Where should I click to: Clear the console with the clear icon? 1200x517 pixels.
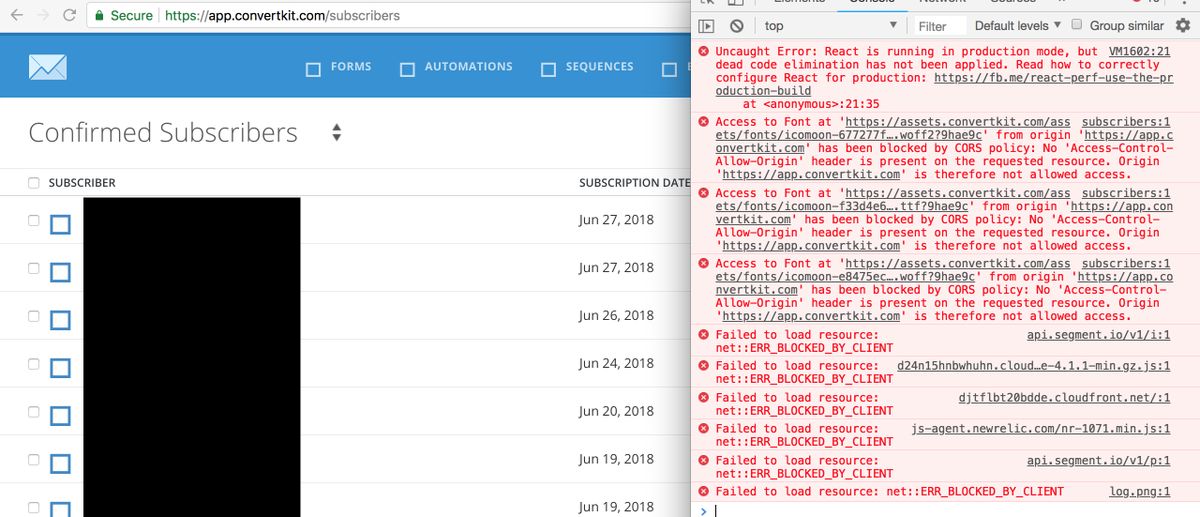736,26
